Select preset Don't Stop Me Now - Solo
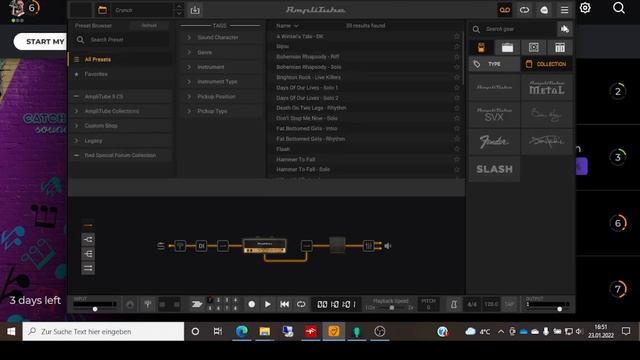The height and width of the screenshot is (360, 640). pos(307,118)
